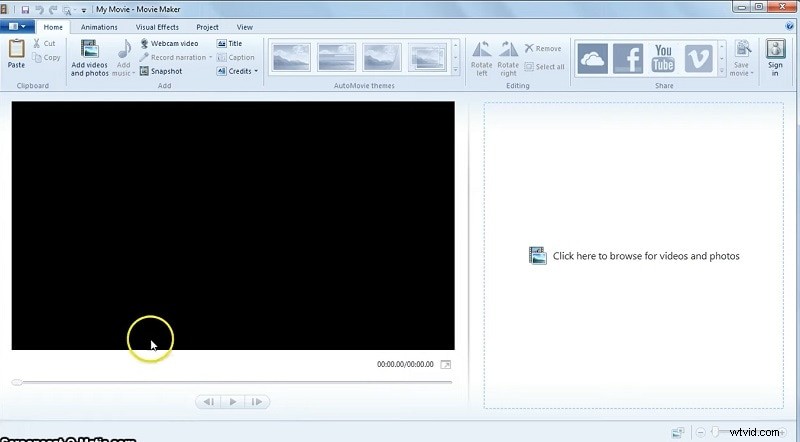
Task: Click Rotate left button
Action: (482, 58)
